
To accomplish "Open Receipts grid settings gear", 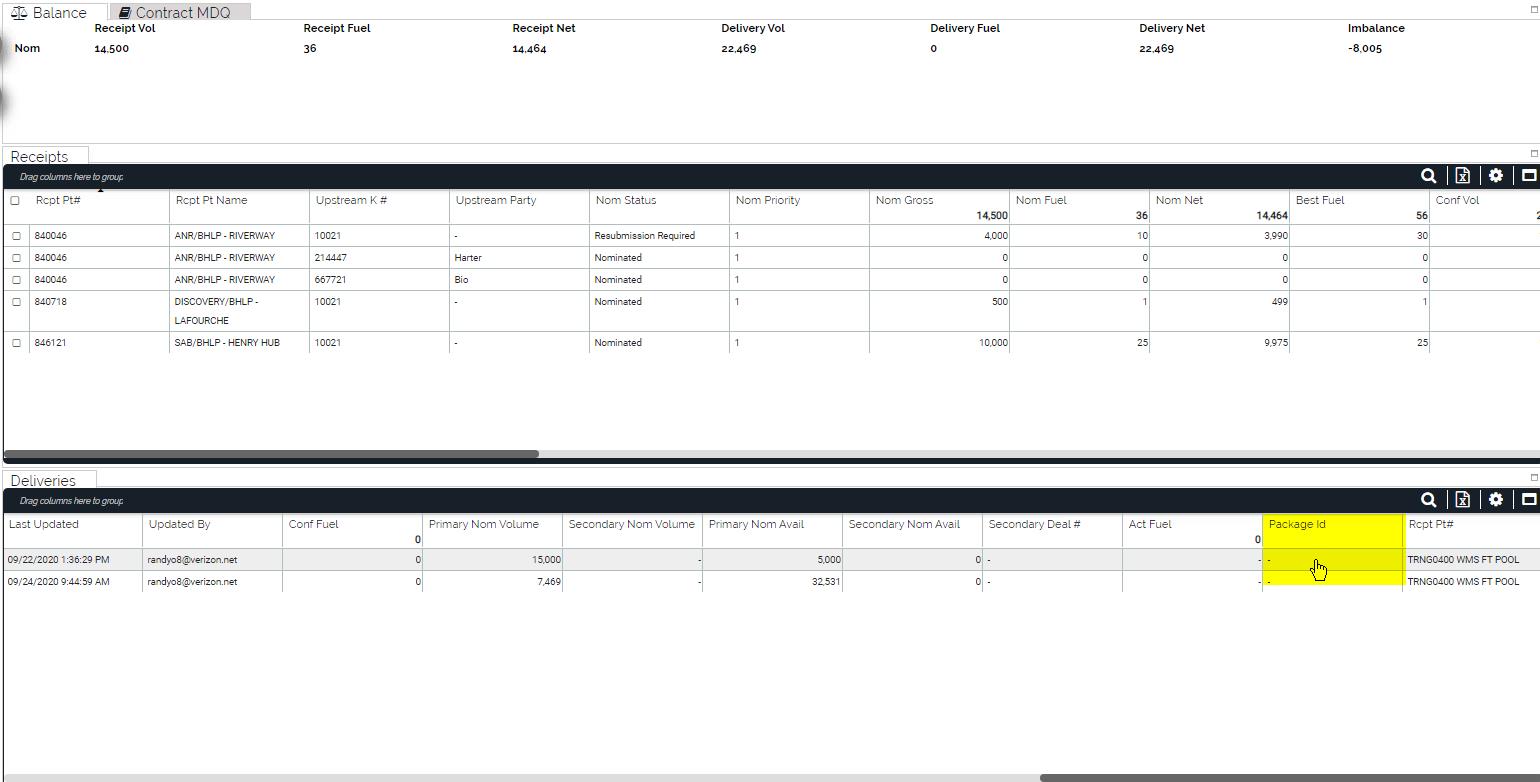I will point(1495,176).
